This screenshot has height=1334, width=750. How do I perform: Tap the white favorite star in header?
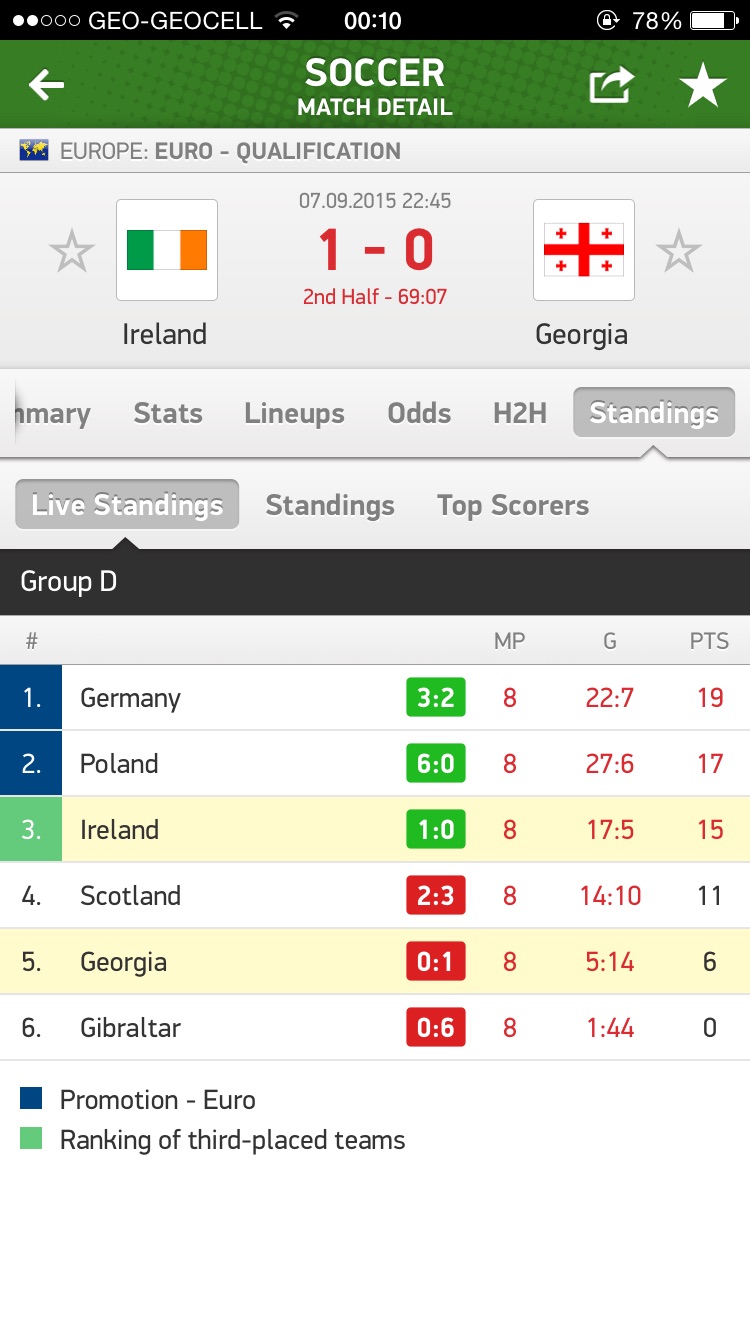coord(703,86)
